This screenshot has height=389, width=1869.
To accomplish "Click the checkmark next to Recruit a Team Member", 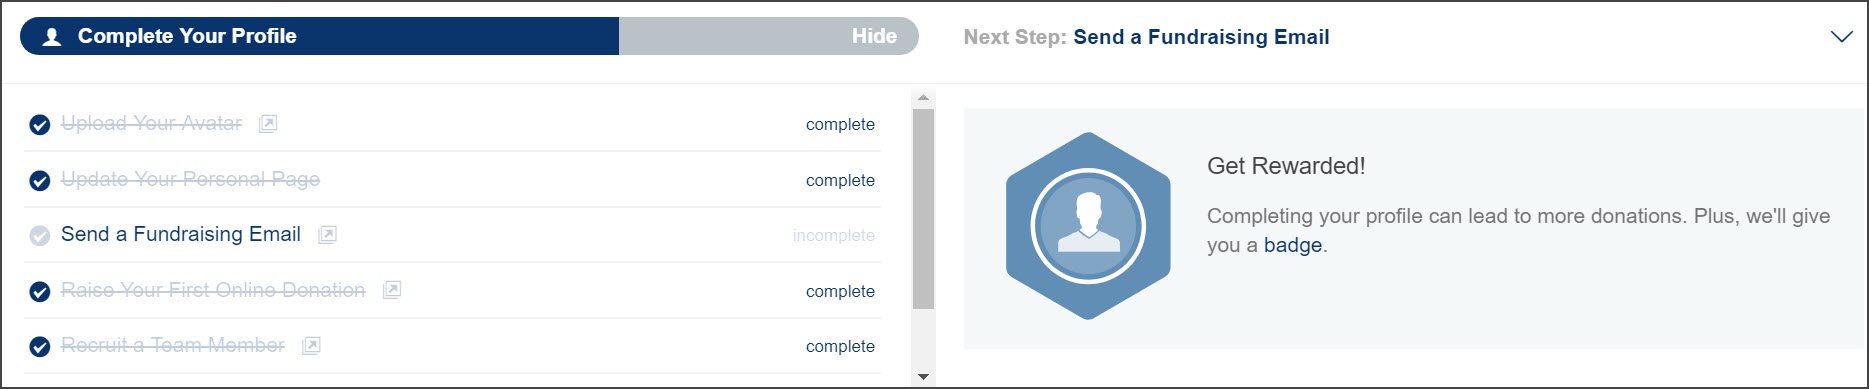I will [x=40, y=347].
